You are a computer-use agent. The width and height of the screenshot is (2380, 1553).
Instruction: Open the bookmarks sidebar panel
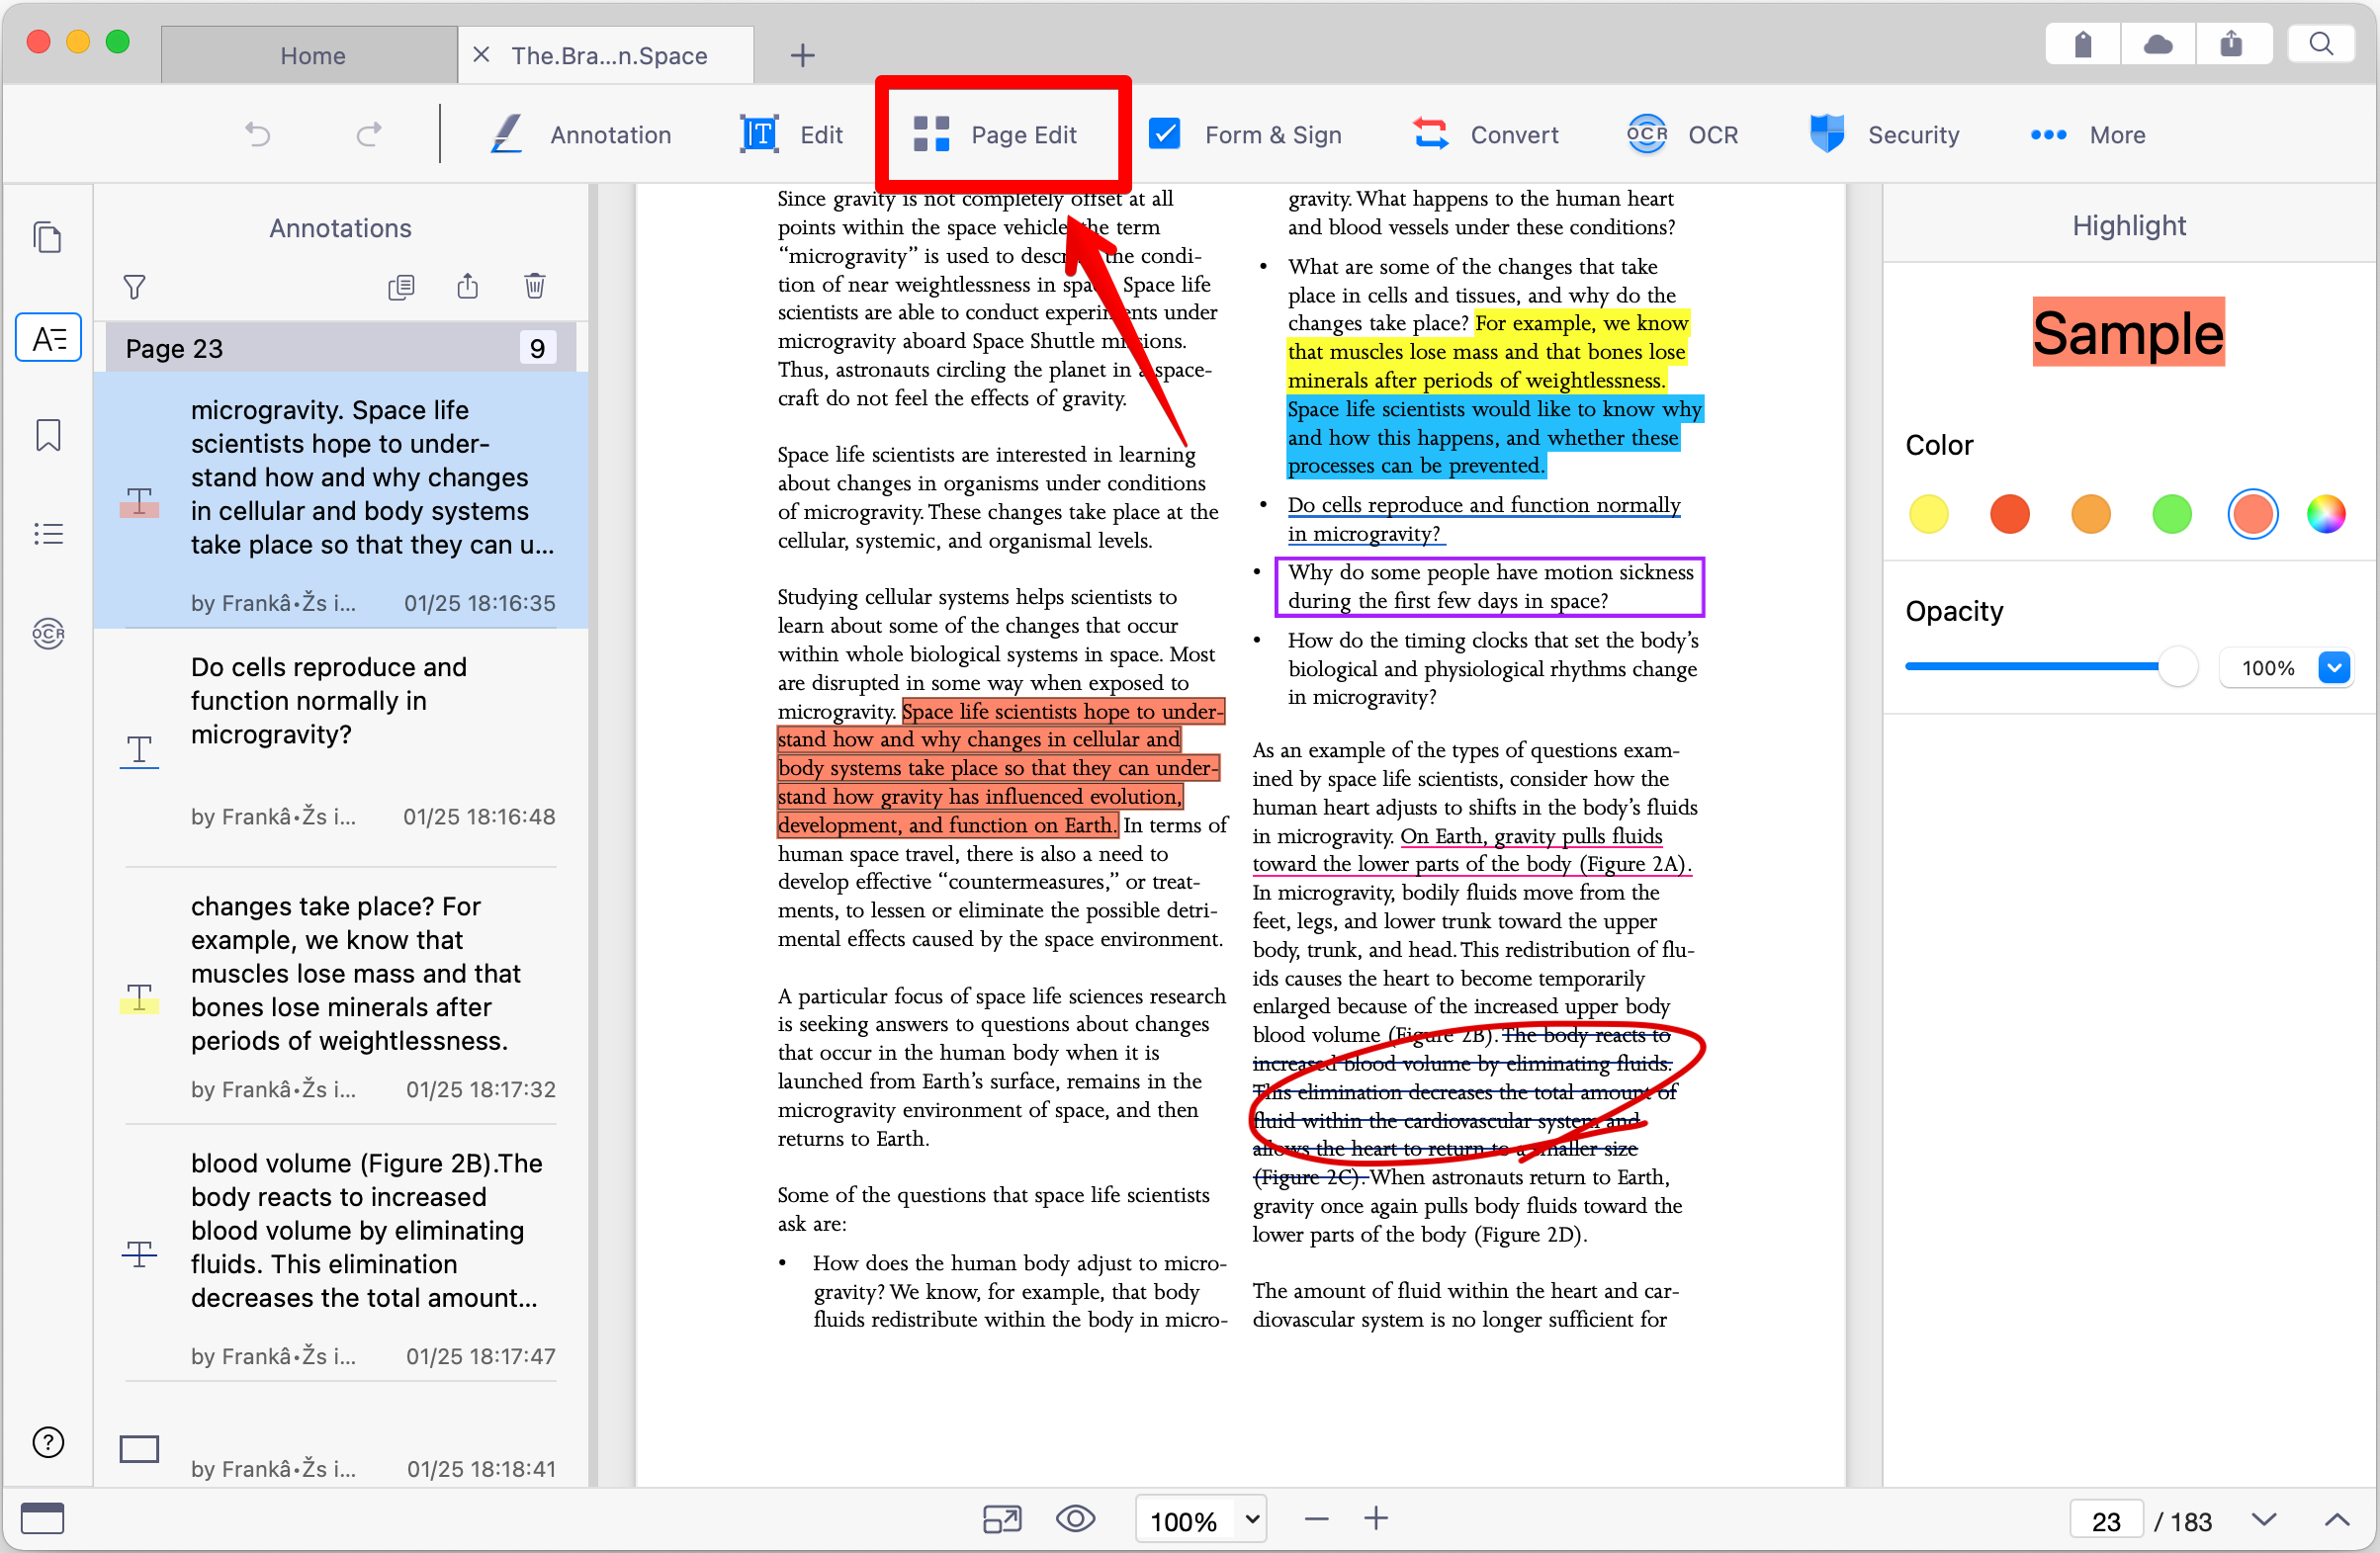(48, 435)
